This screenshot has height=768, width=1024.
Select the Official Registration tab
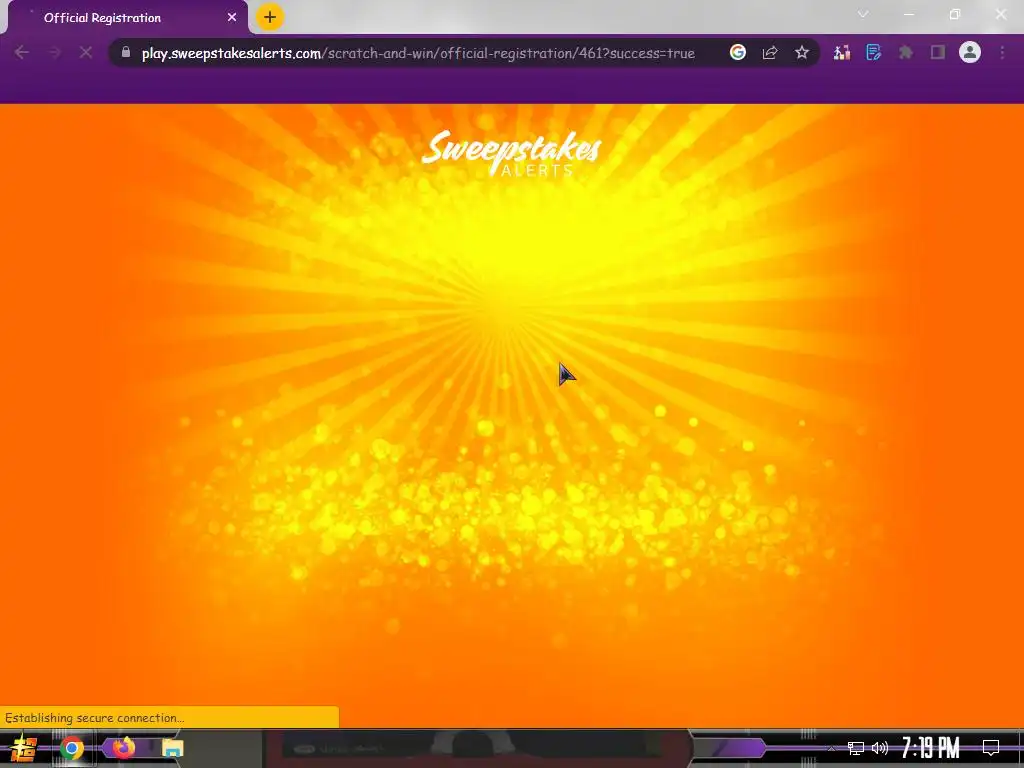tap(127, 18)
